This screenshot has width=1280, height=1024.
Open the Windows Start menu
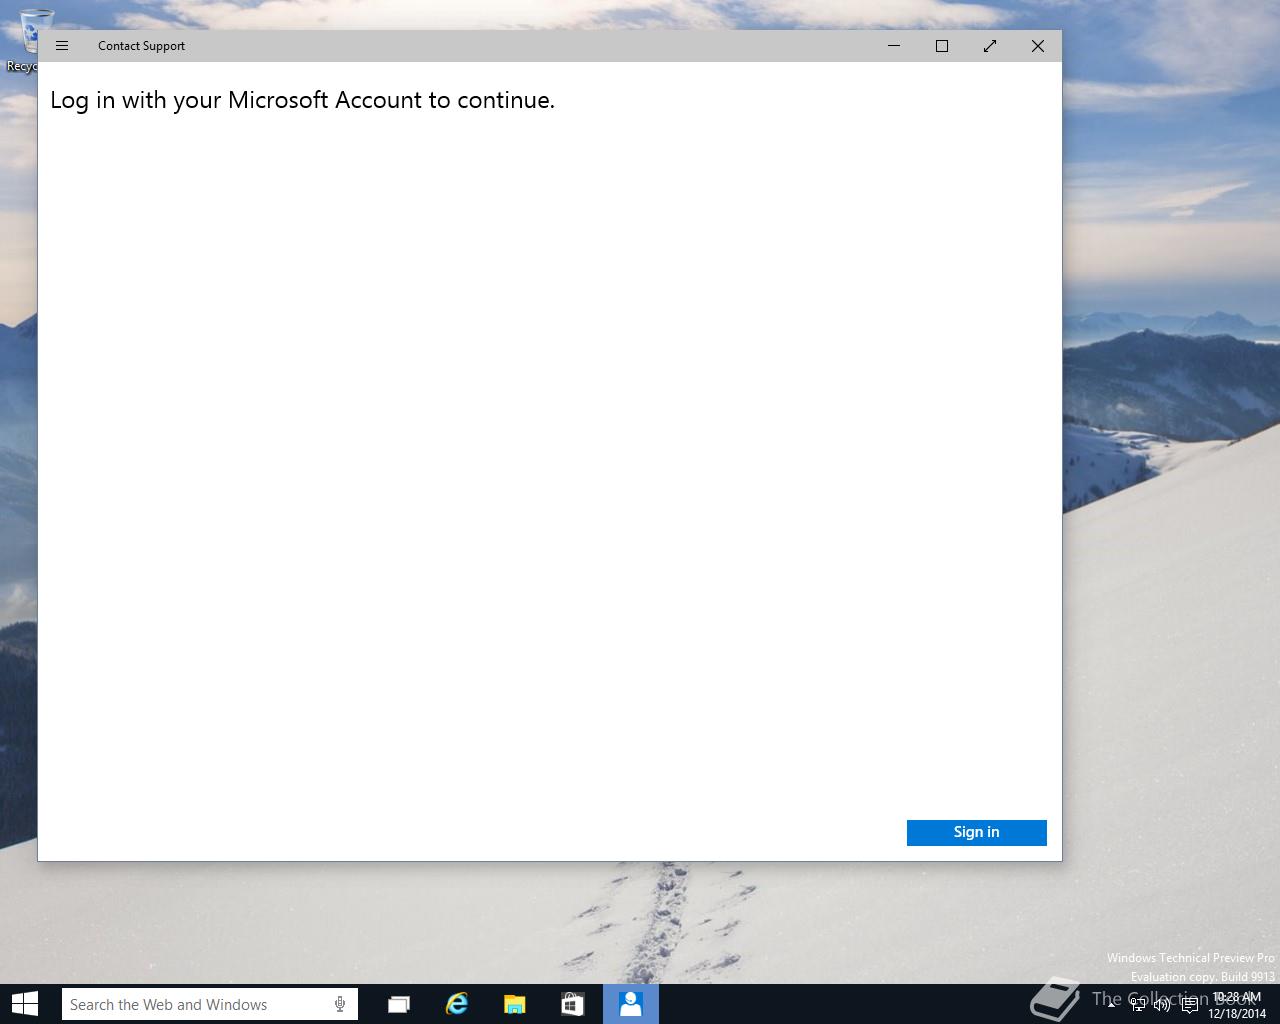pyautogui.click(x=25, y=1004)
